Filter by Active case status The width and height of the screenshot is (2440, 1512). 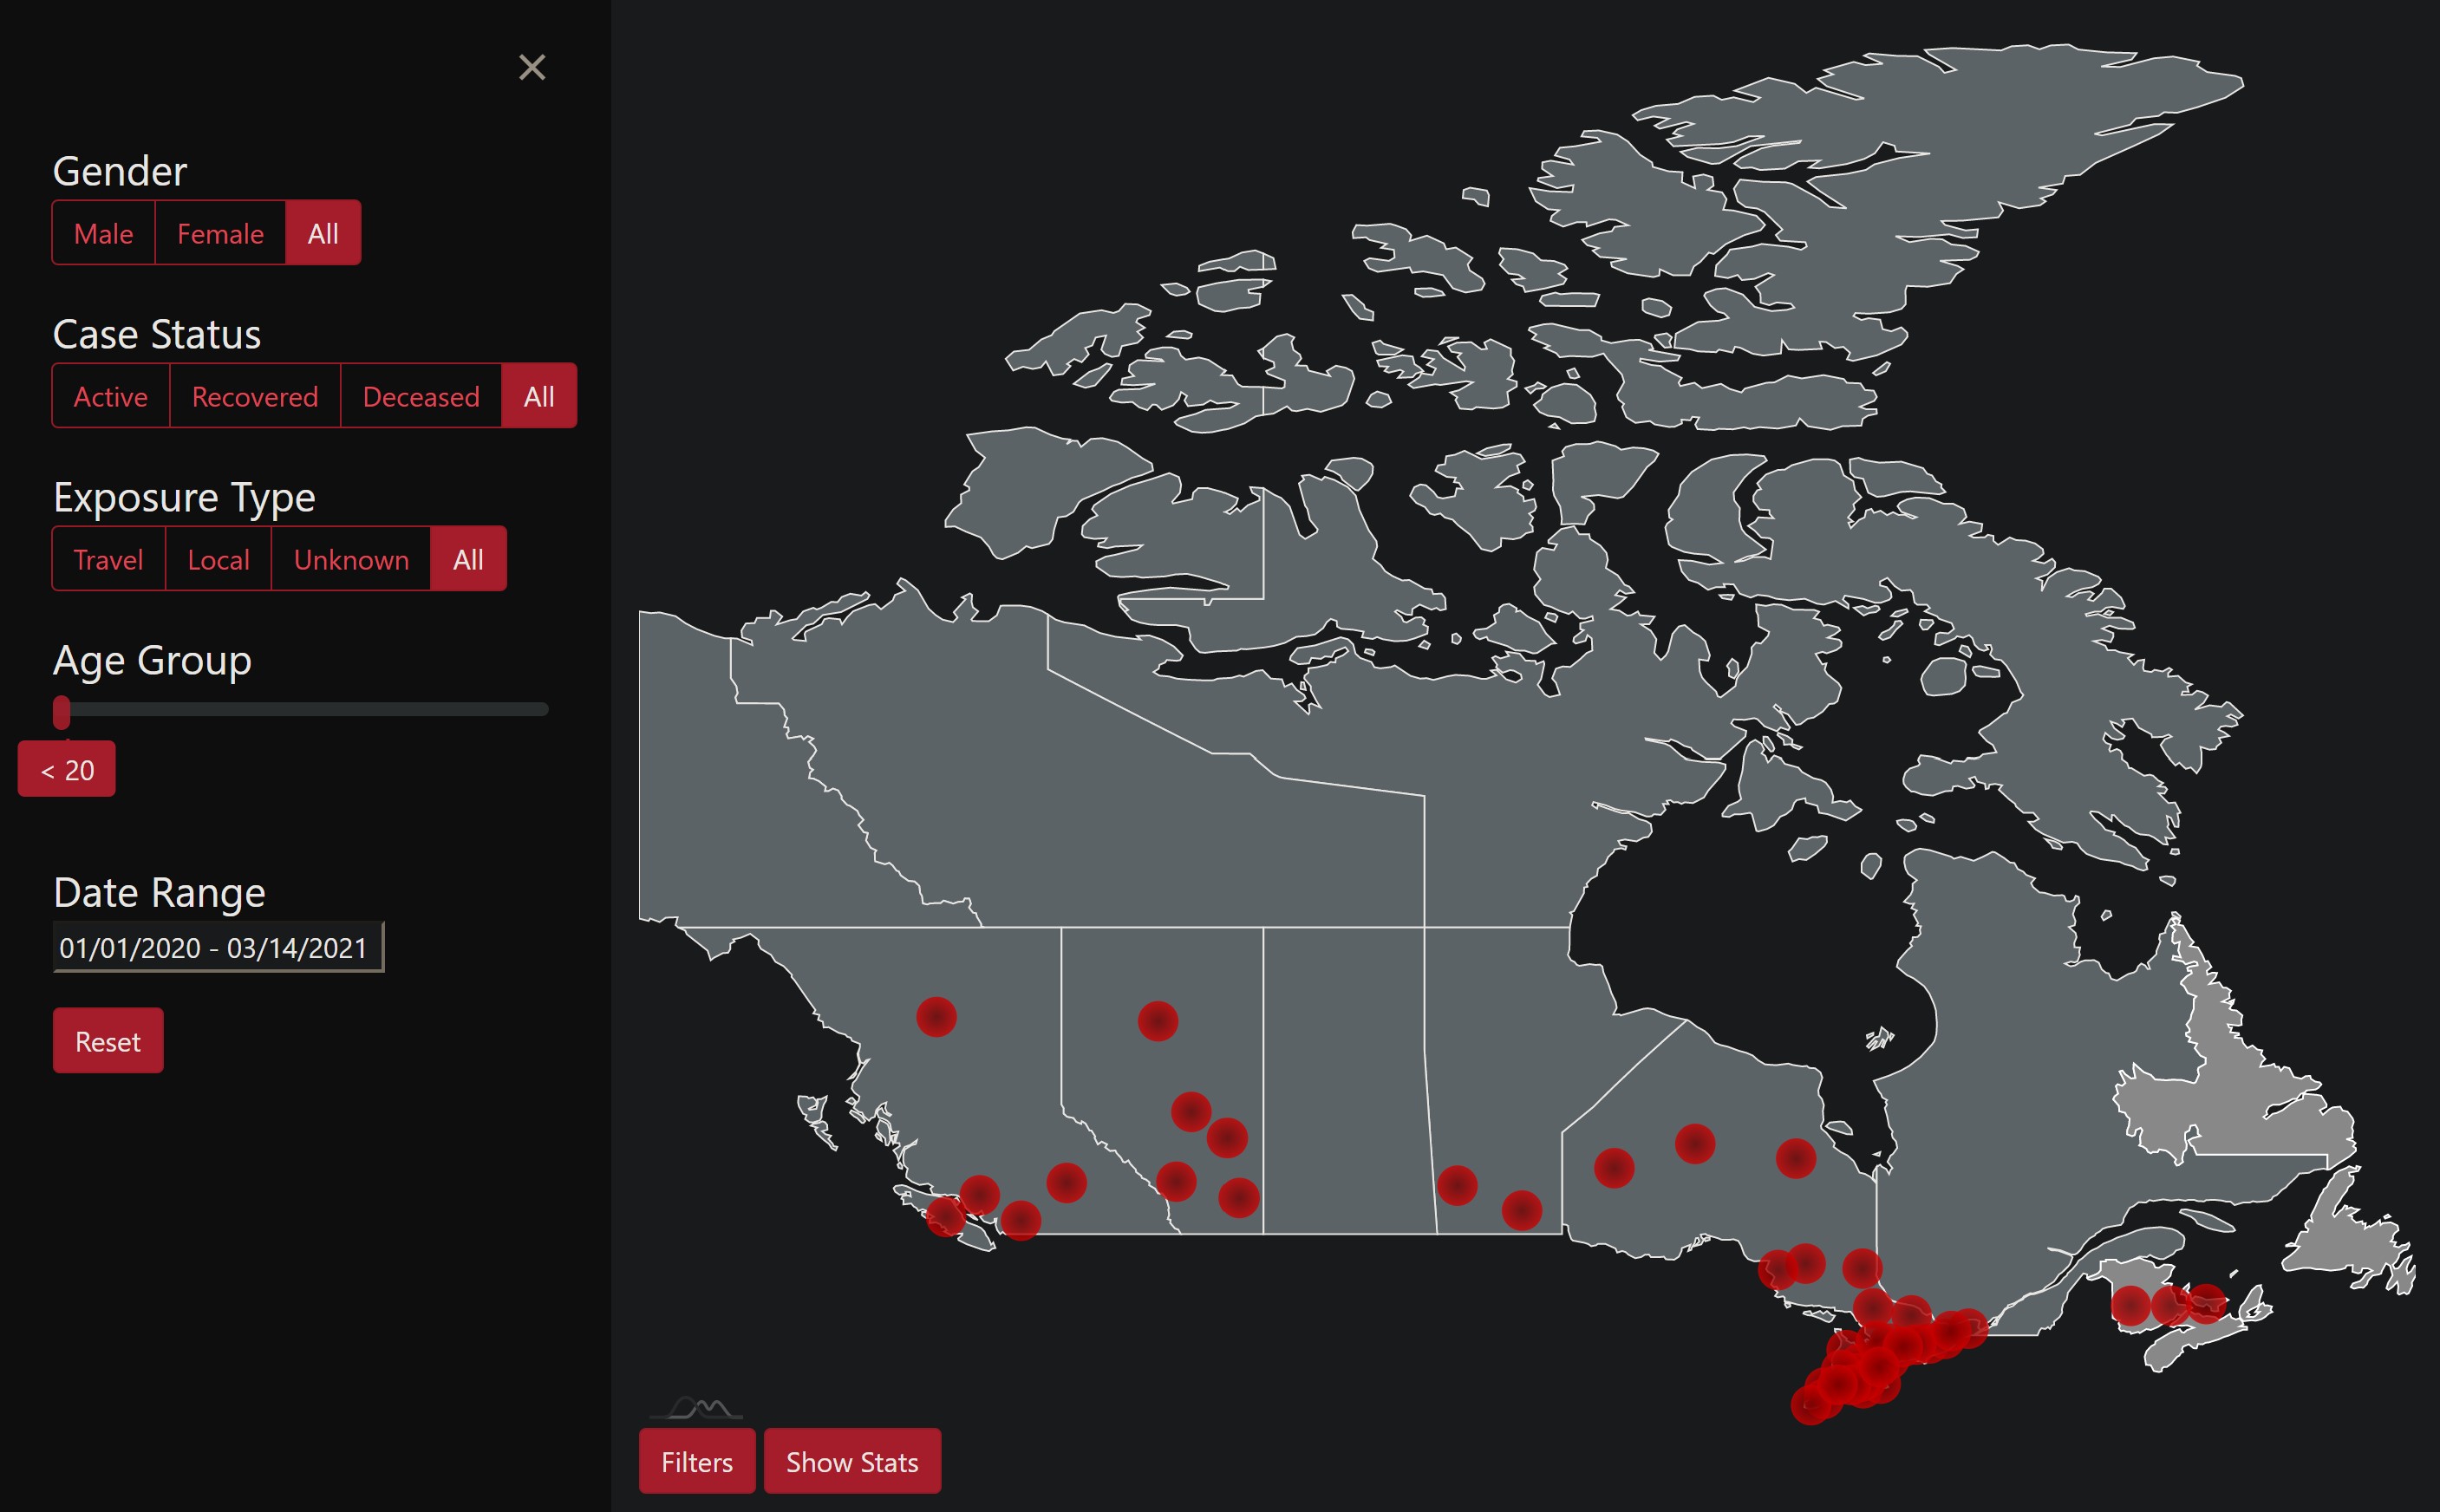pyautogui.click(x=110, y=396)
